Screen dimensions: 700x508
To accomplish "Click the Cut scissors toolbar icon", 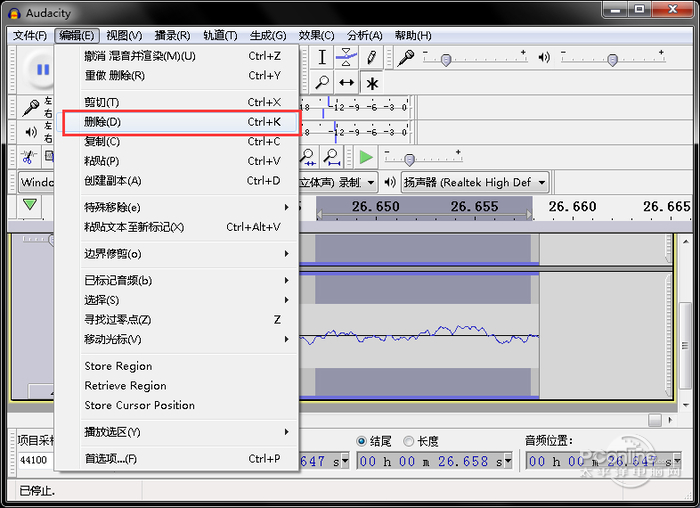I will click(28, 157).
